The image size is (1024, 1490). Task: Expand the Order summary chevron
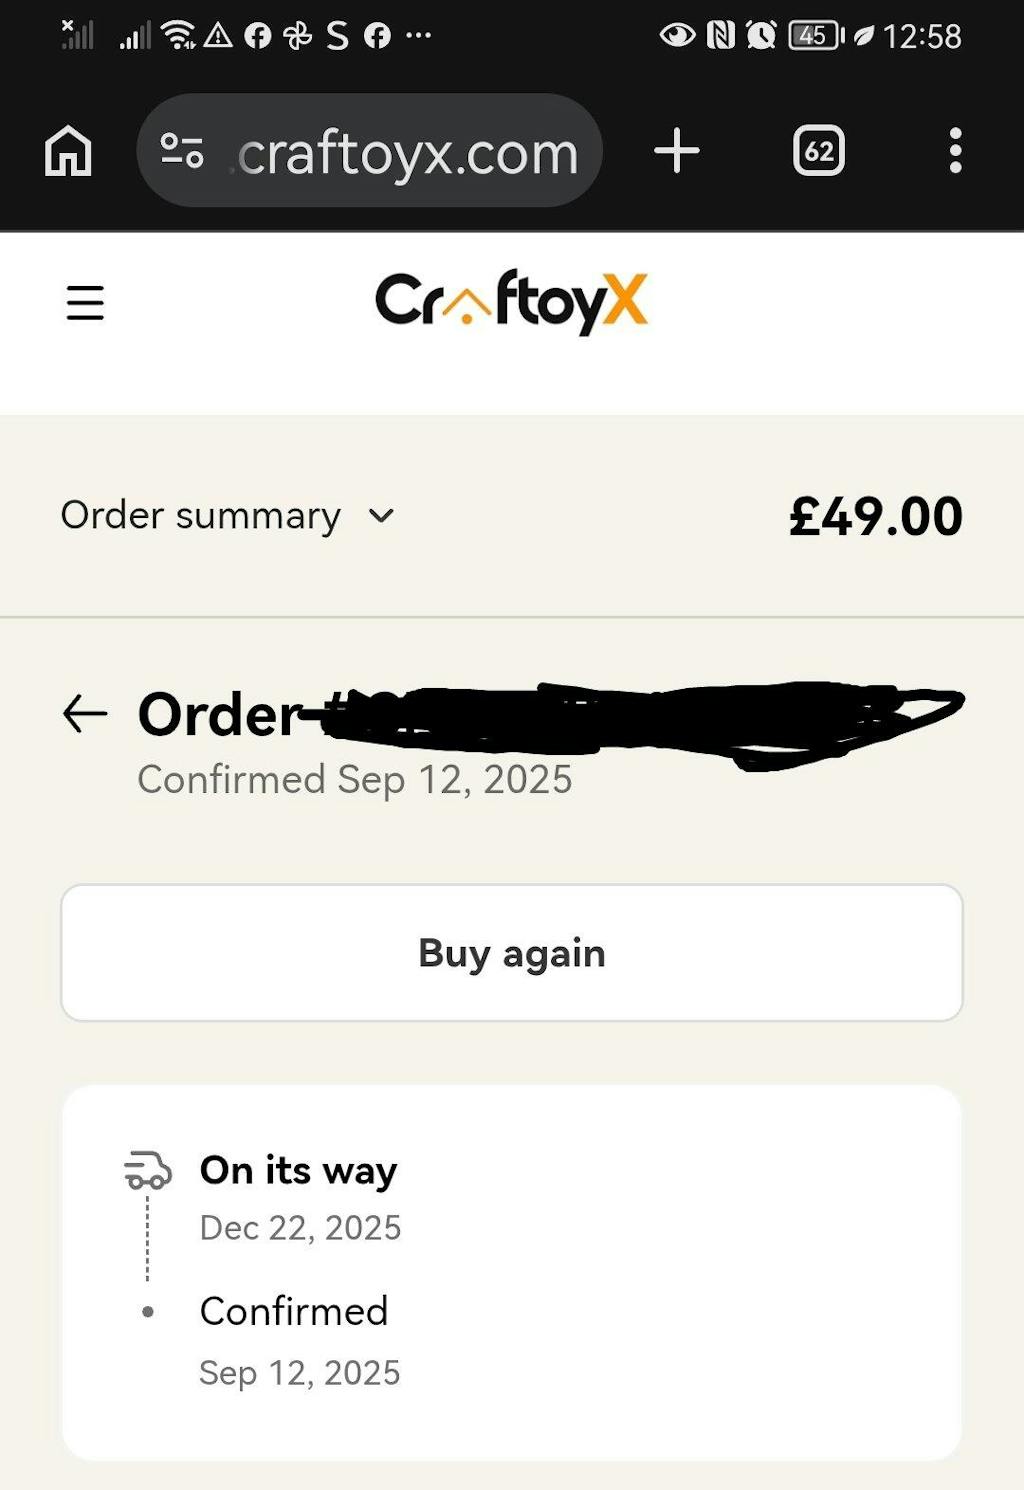coord(381,516)
